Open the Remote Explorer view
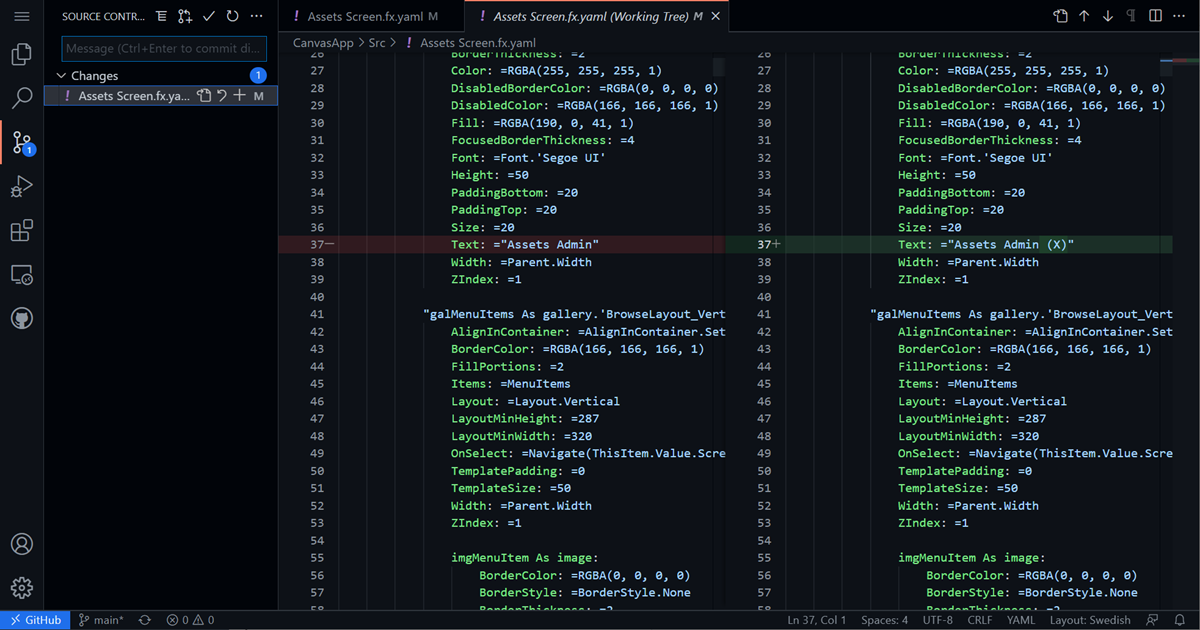The image size is (1200, 630). coord(22,275)
